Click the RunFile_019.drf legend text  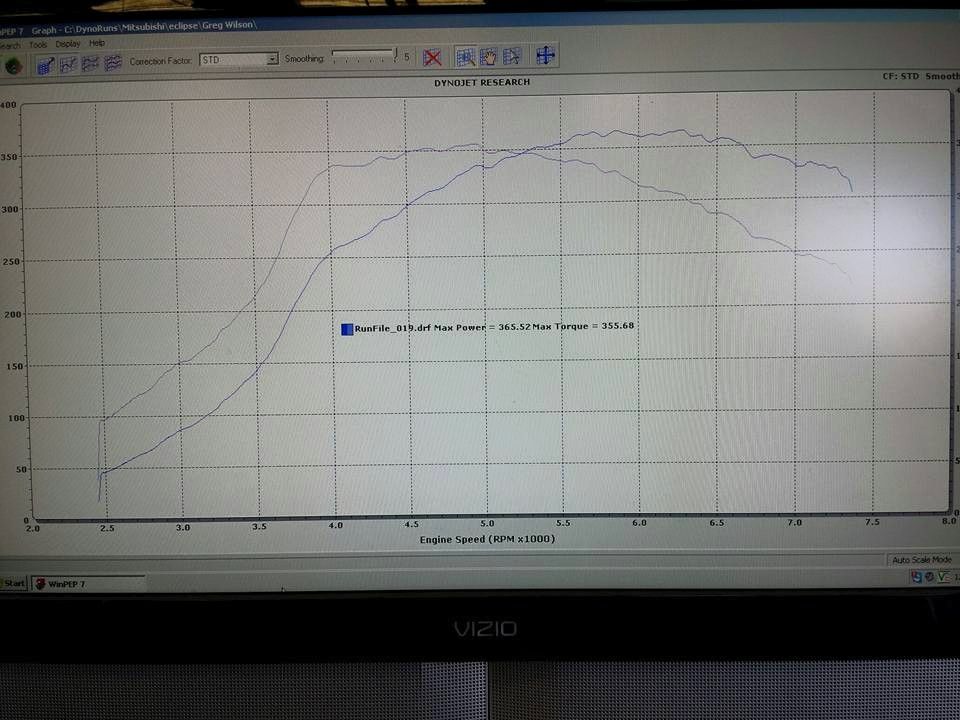pos(393,328)
